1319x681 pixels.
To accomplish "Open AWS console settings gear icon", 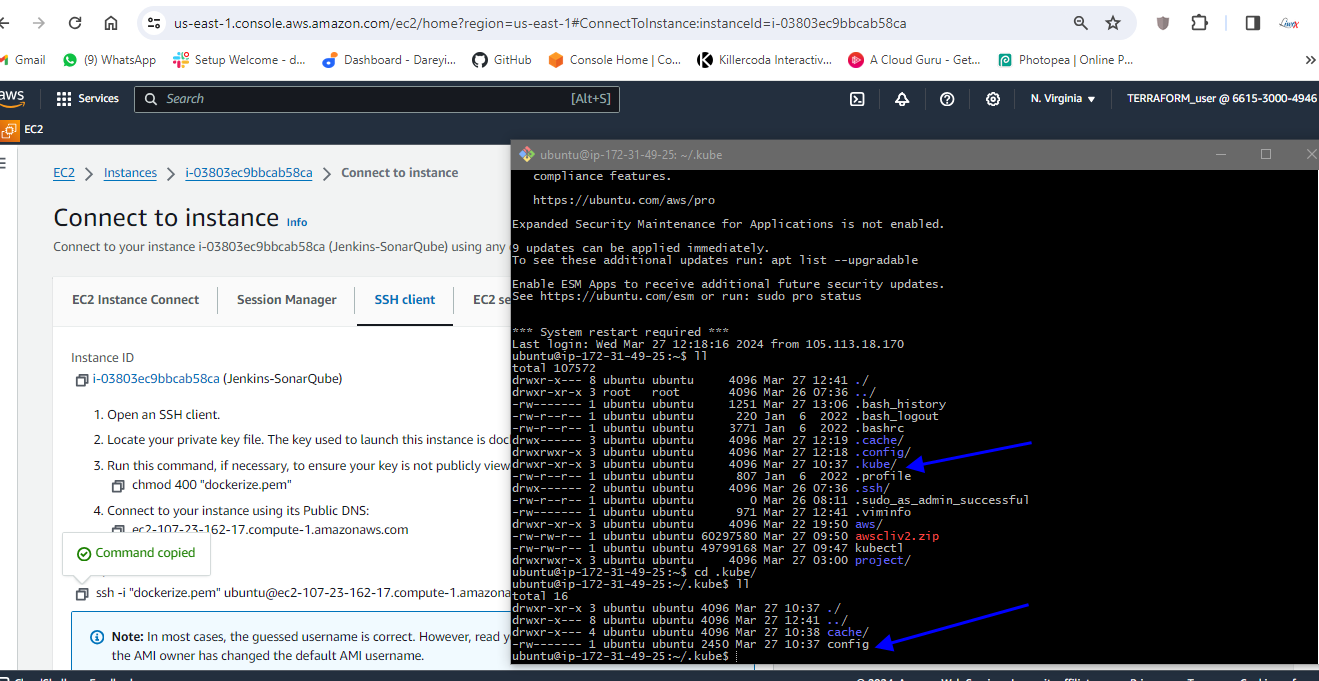I will (x=992, y=99).
